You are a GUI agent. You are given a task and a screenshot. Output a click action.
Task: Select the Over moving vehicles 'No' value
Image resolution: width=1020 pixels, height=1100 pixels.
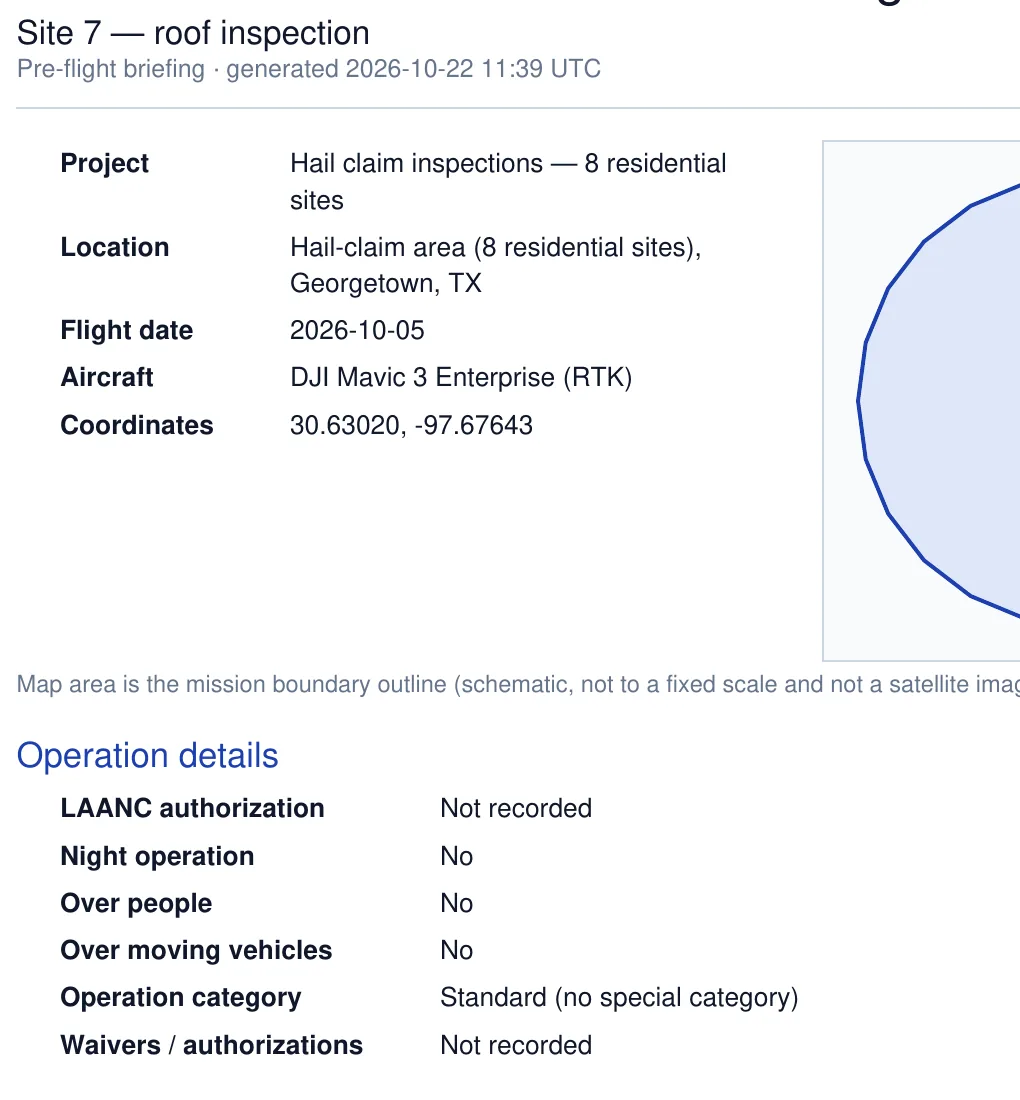coord(457,951)
